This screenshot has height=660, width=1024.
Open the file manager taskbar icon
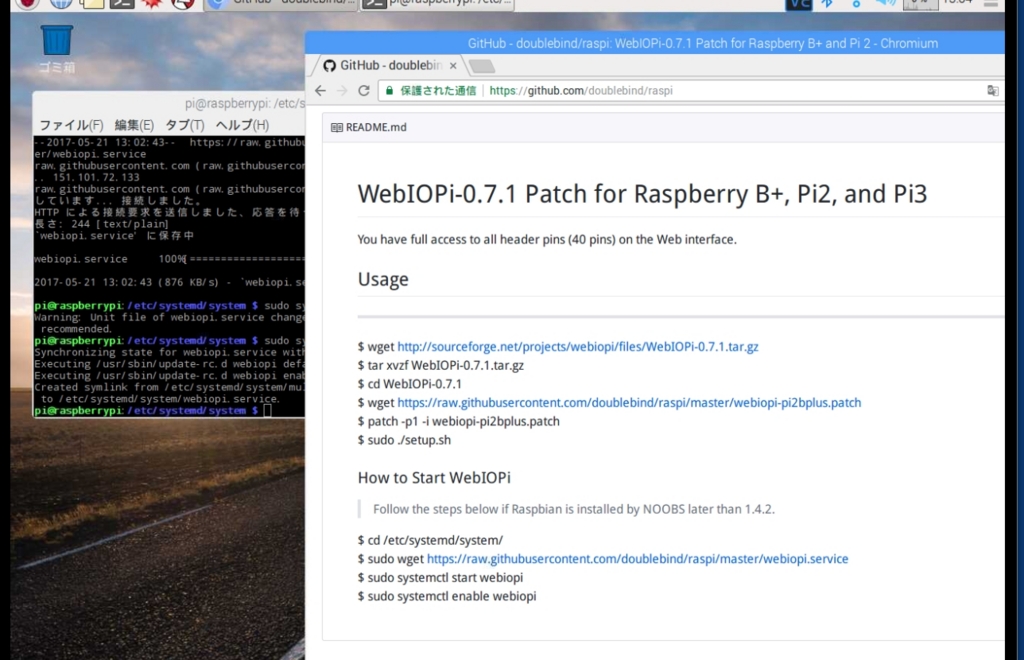pos(91,3)
